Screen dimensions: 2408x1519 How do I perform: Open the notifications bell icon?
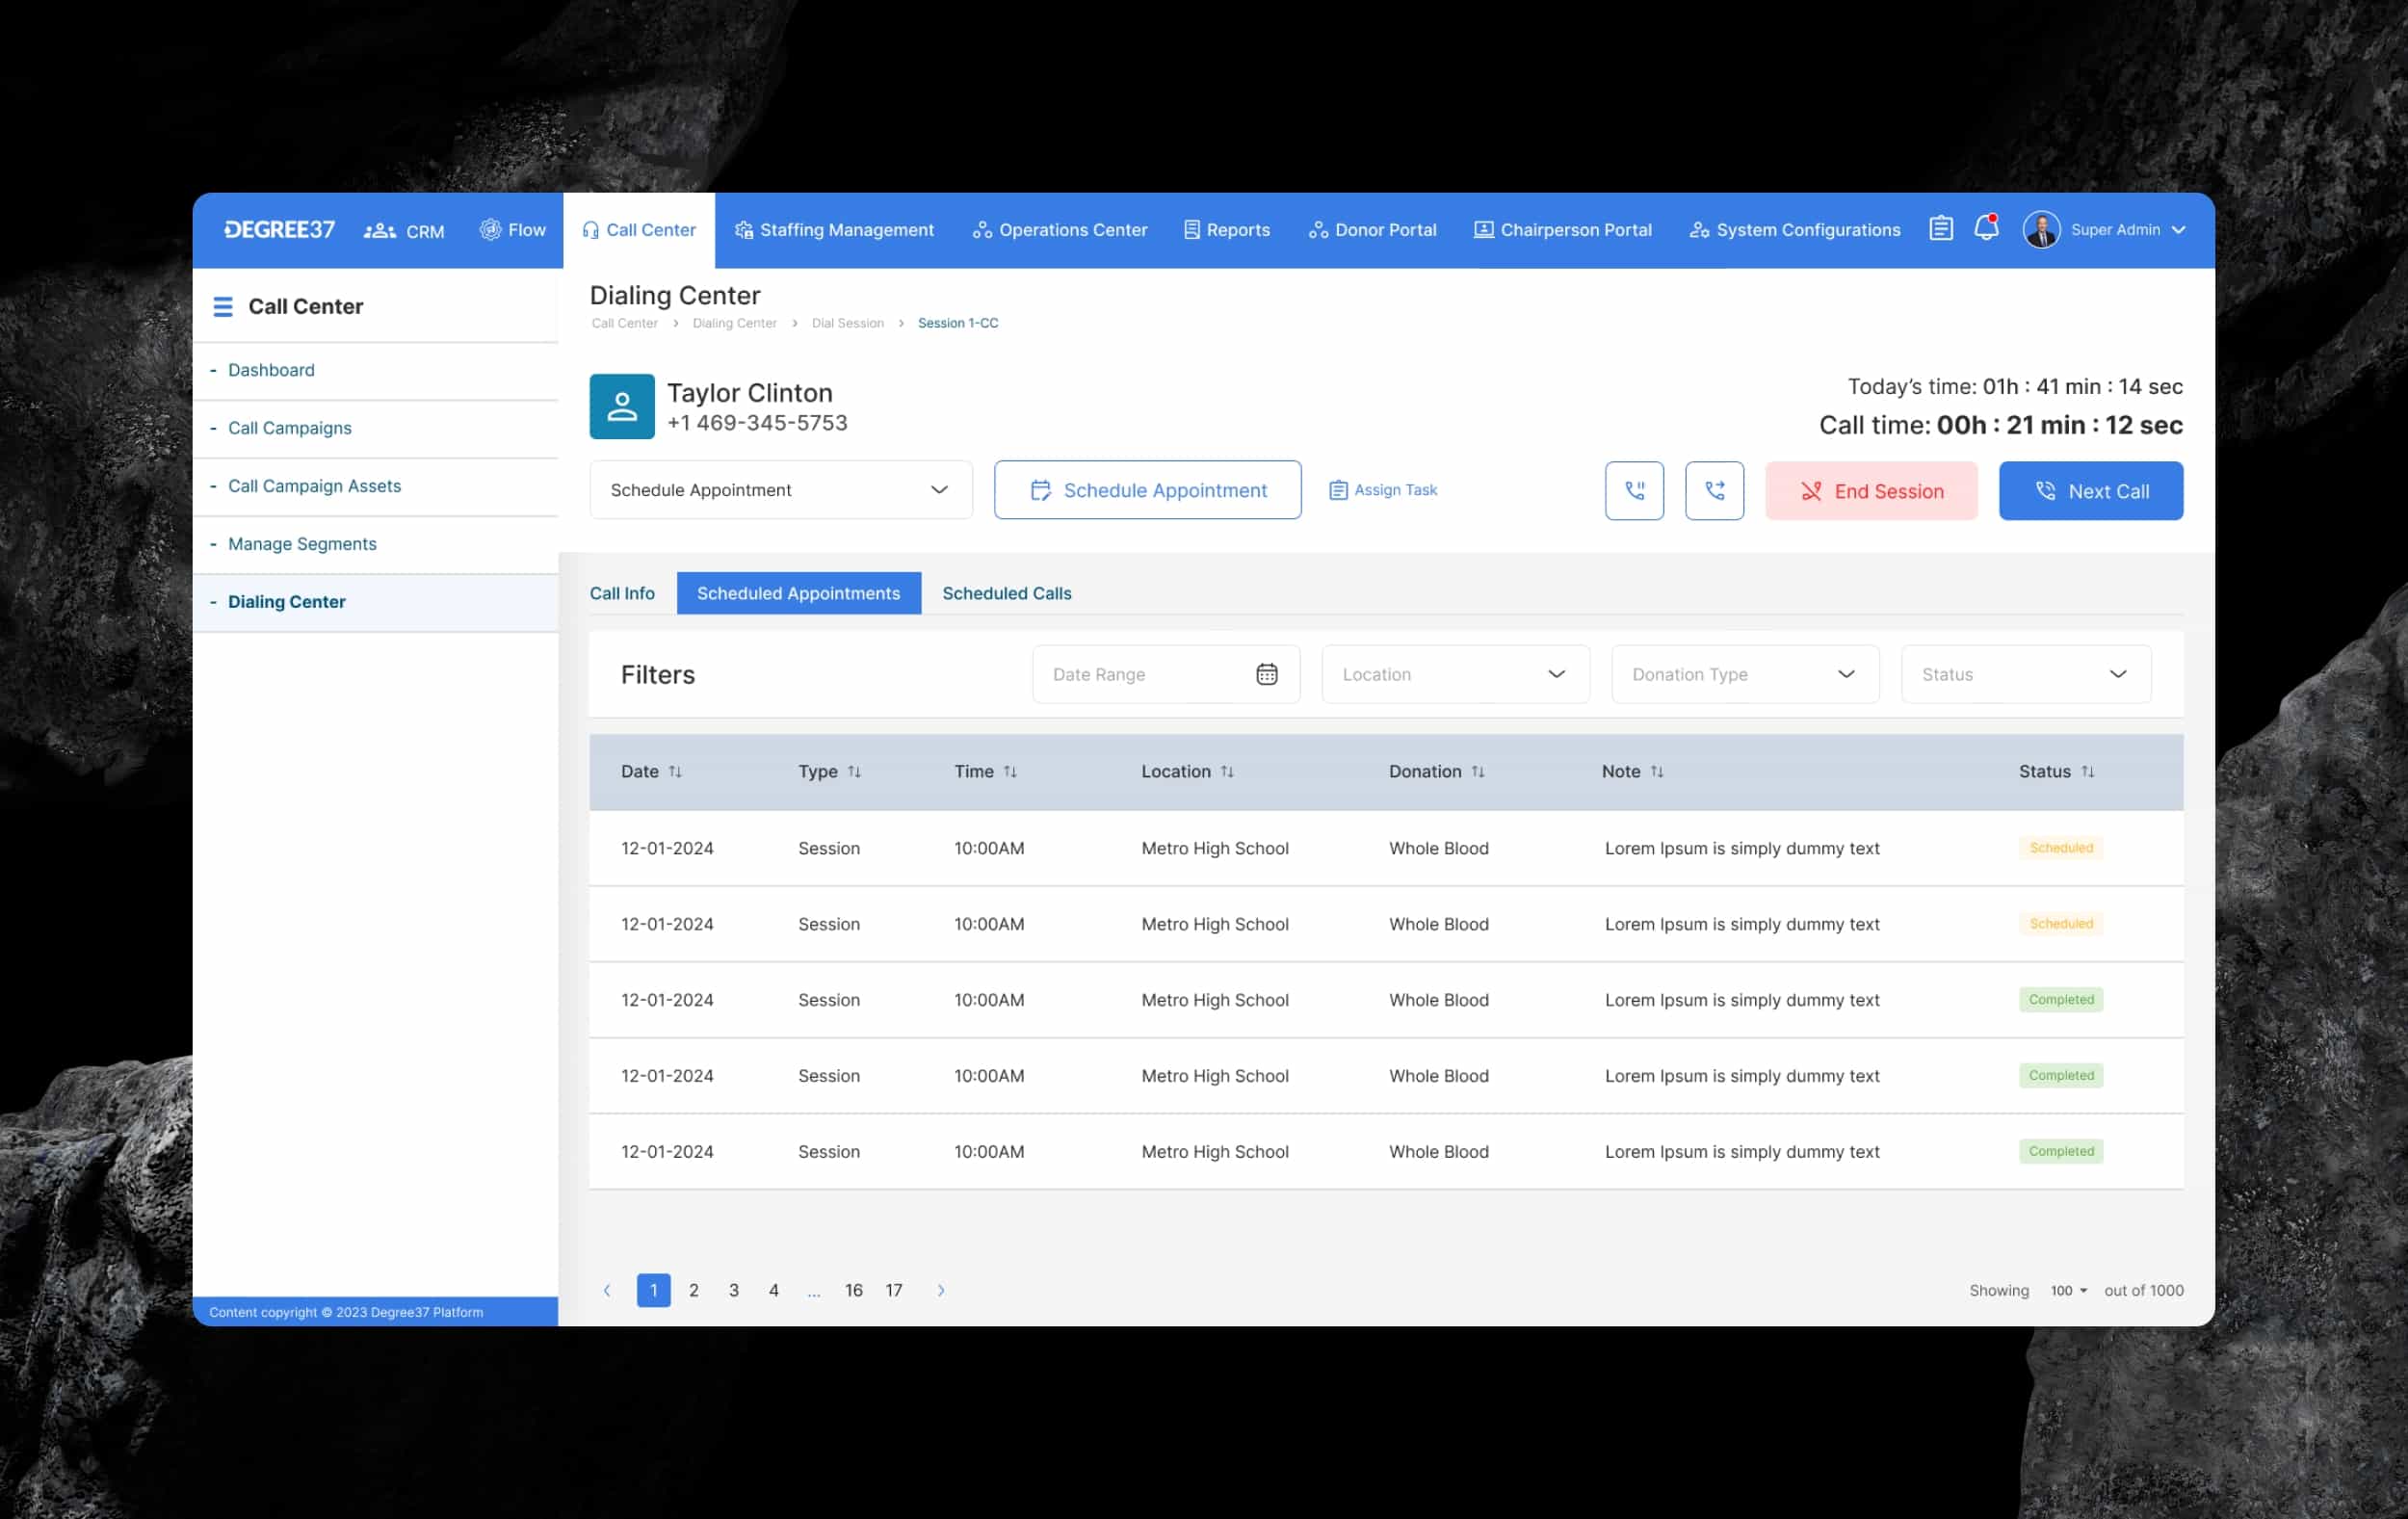[1986, 229]
